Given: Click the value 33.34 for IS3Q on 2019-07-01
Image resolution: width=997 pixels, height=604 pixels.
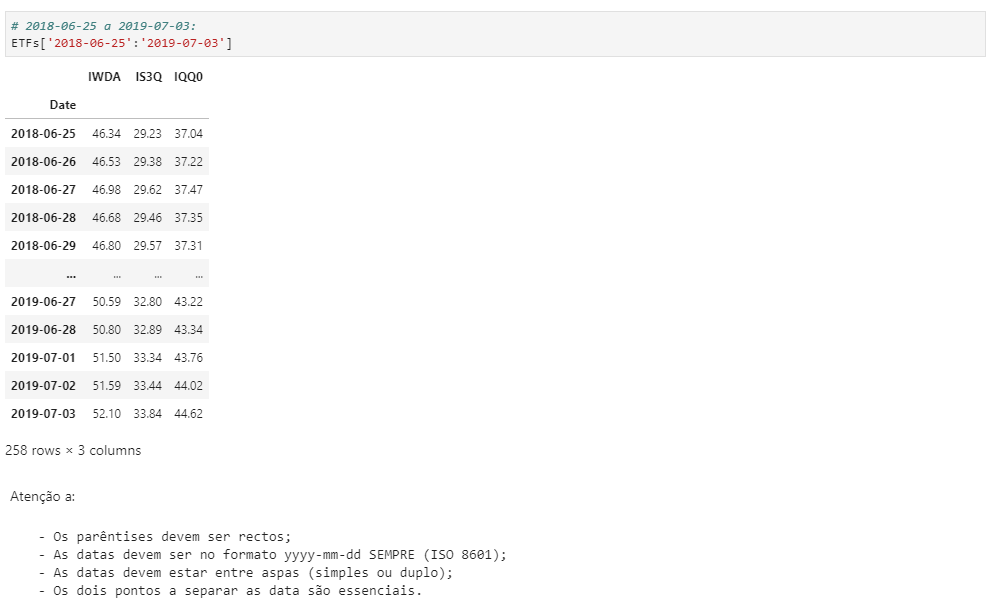Looking at the screenshot, I should pyautogui.click(x=147, y=357).
